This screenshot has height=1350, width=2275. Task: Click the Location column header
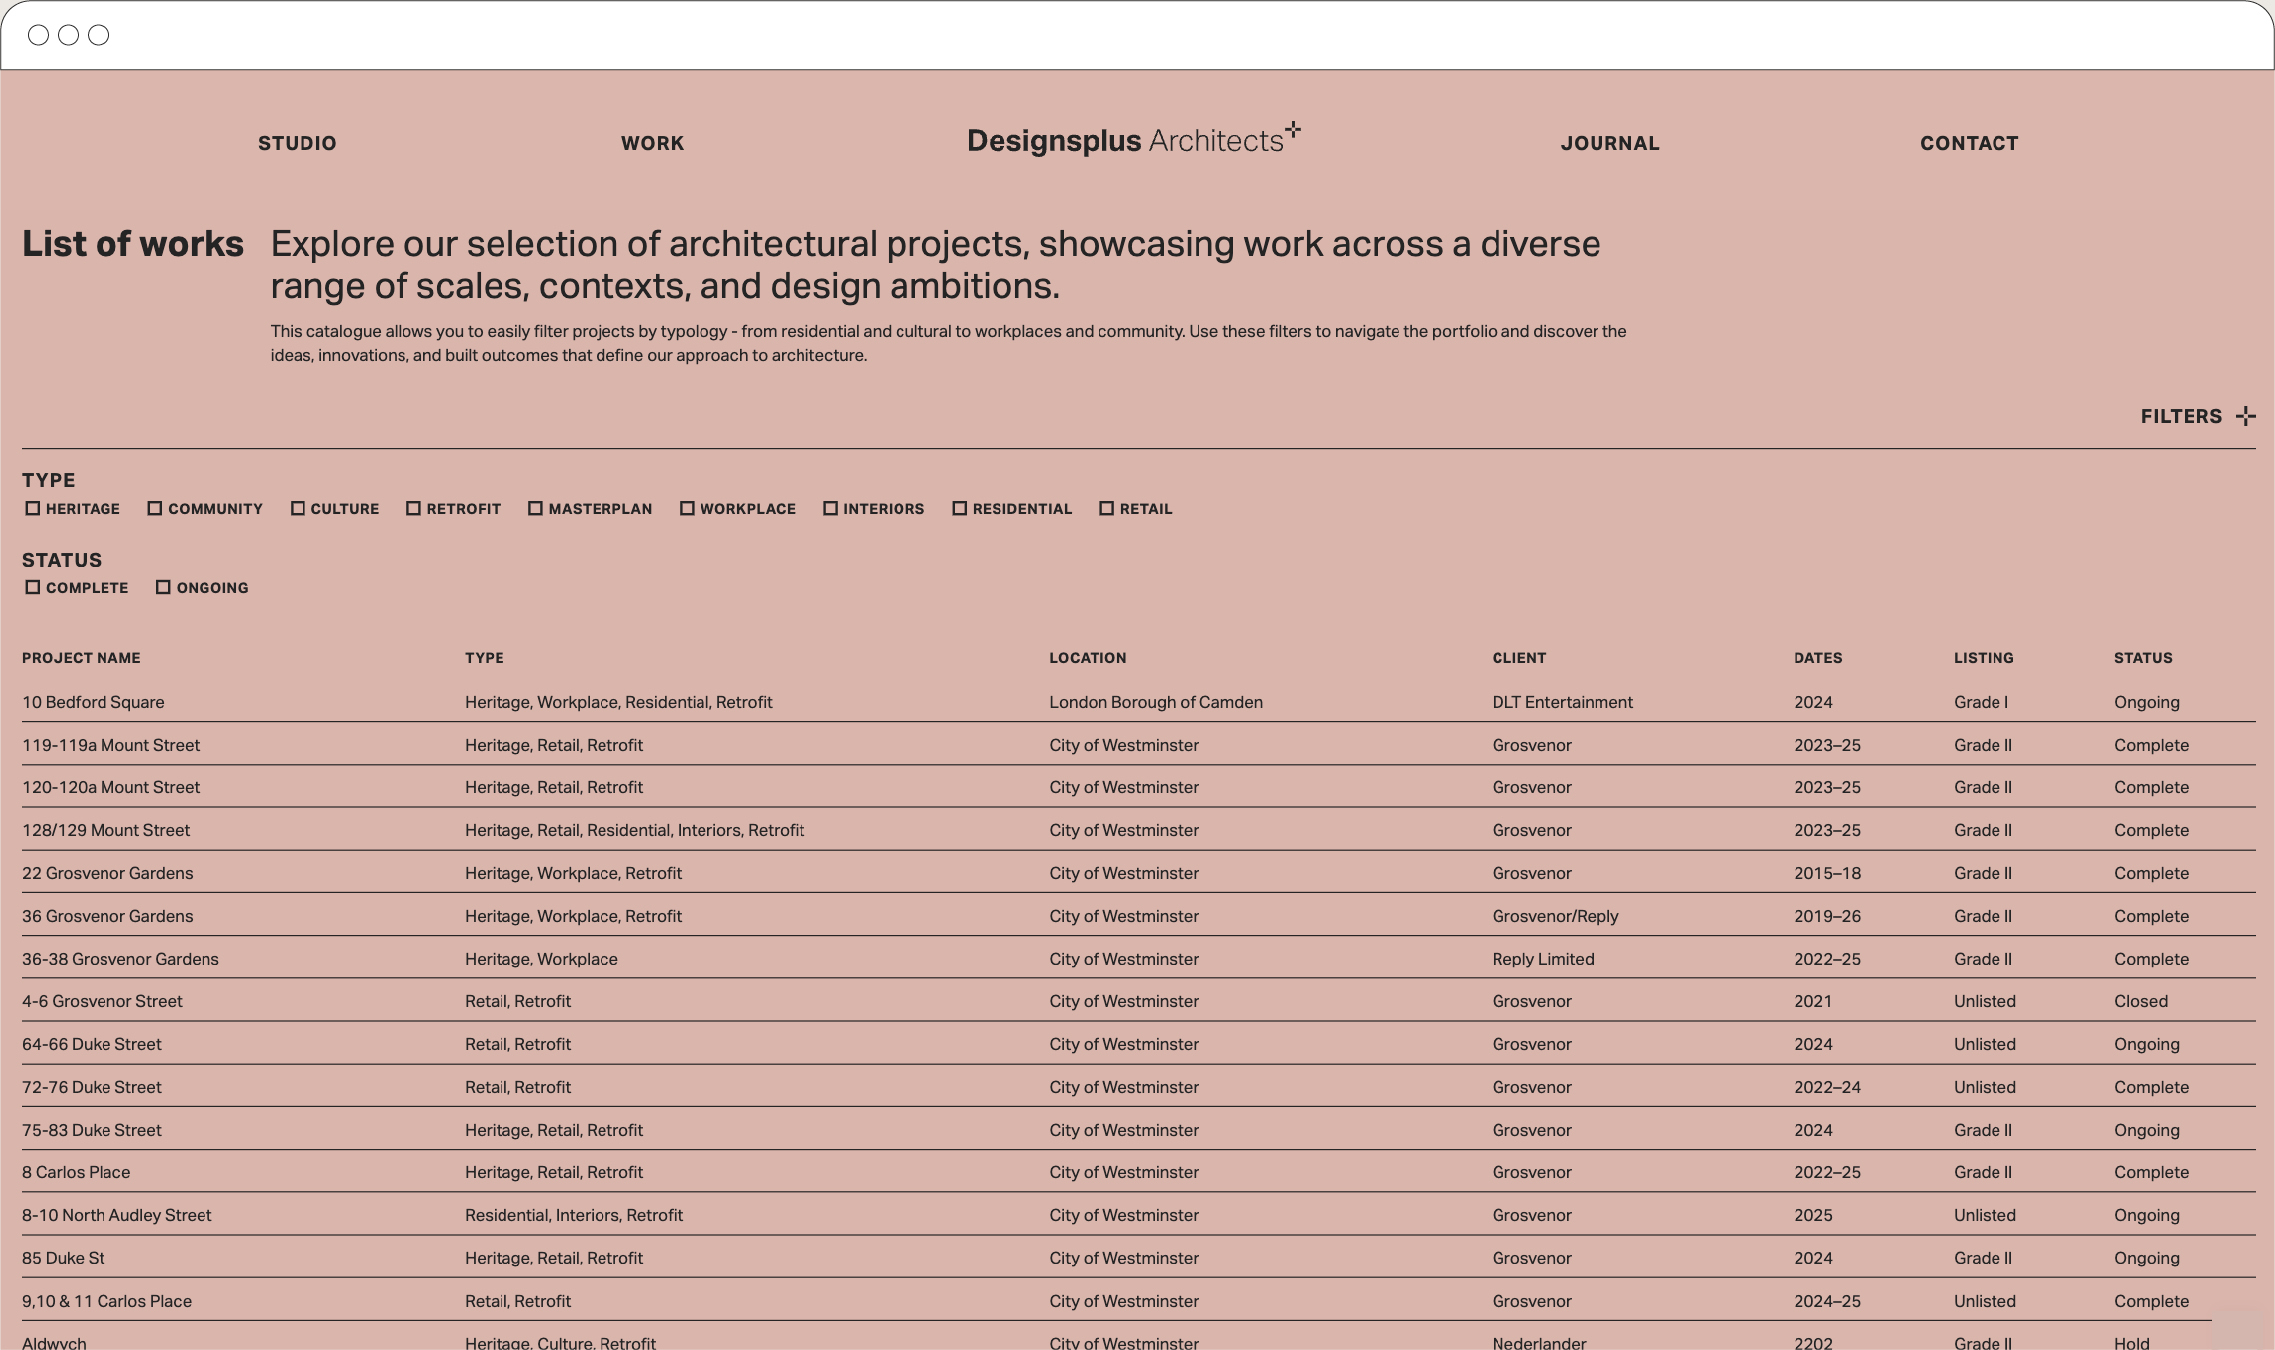(x=1088, y=658)
